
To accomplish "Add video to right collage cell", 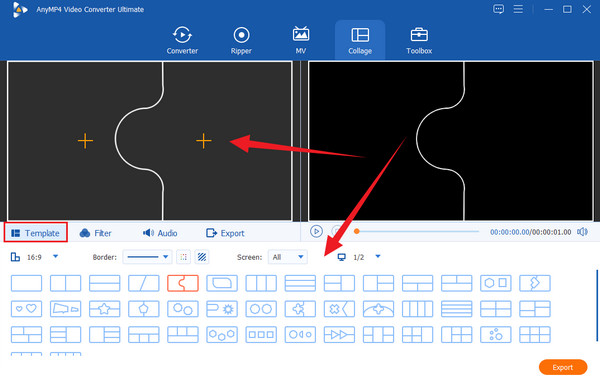I will (x=204, y=141).
